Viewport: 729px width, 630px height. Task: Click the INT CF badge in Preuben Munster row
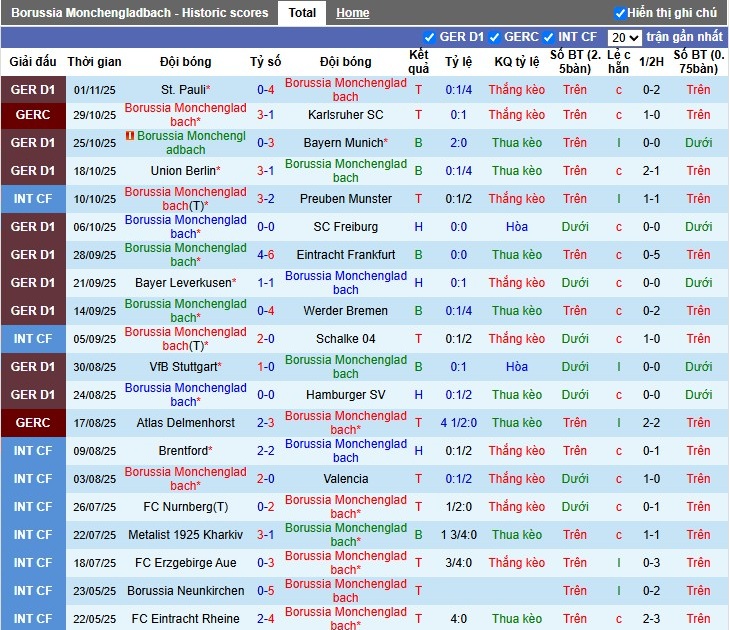coord(33,199)
